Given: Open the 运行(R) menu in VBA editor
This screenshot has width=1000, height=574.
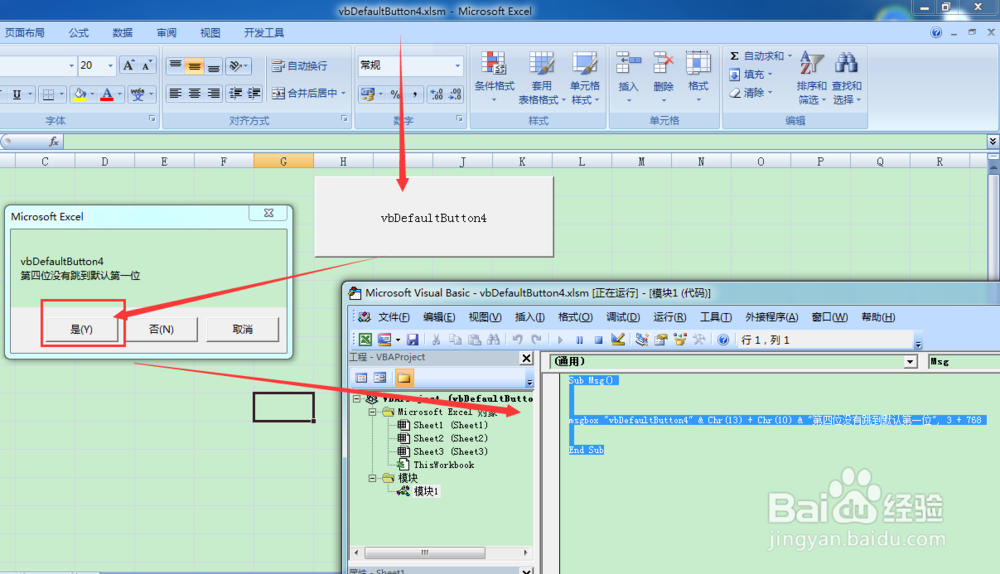Looking at the screenshot, I should click(x=670, y=317).
